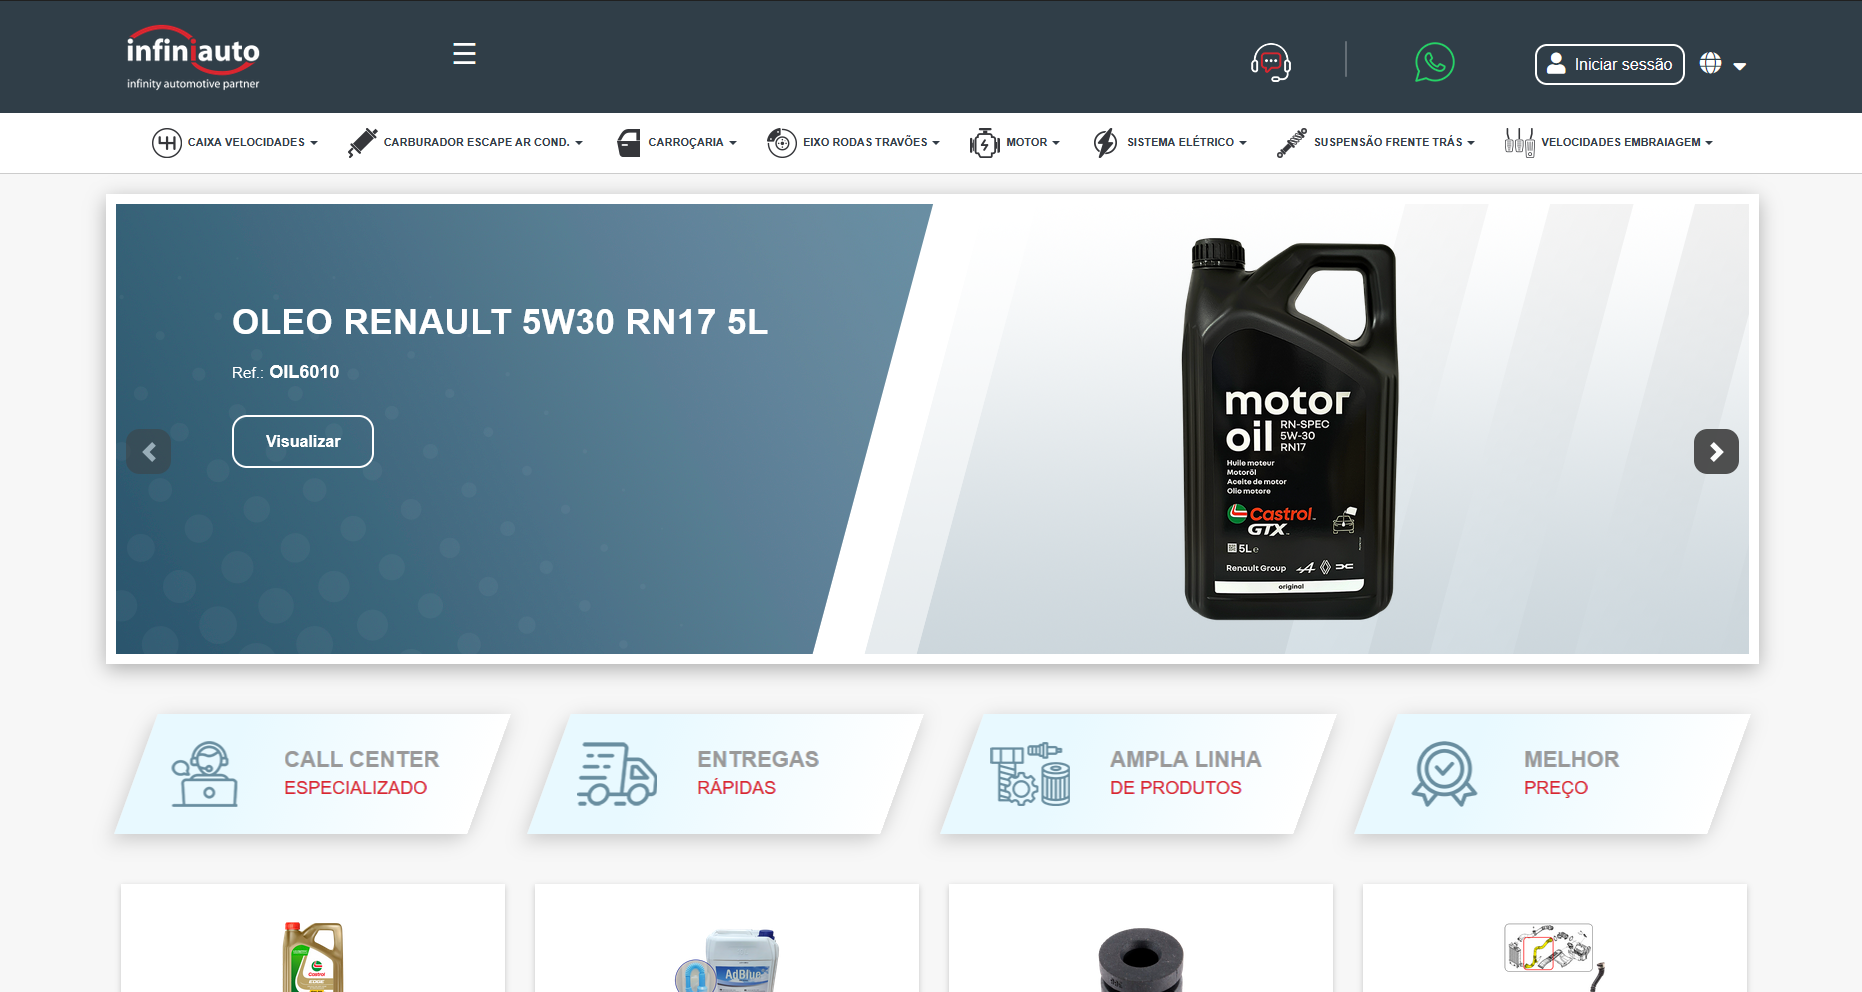The width and height of the screenshot is (1862, 992).
Task: Open the hamburger menu icon
Action: (464, 54)
